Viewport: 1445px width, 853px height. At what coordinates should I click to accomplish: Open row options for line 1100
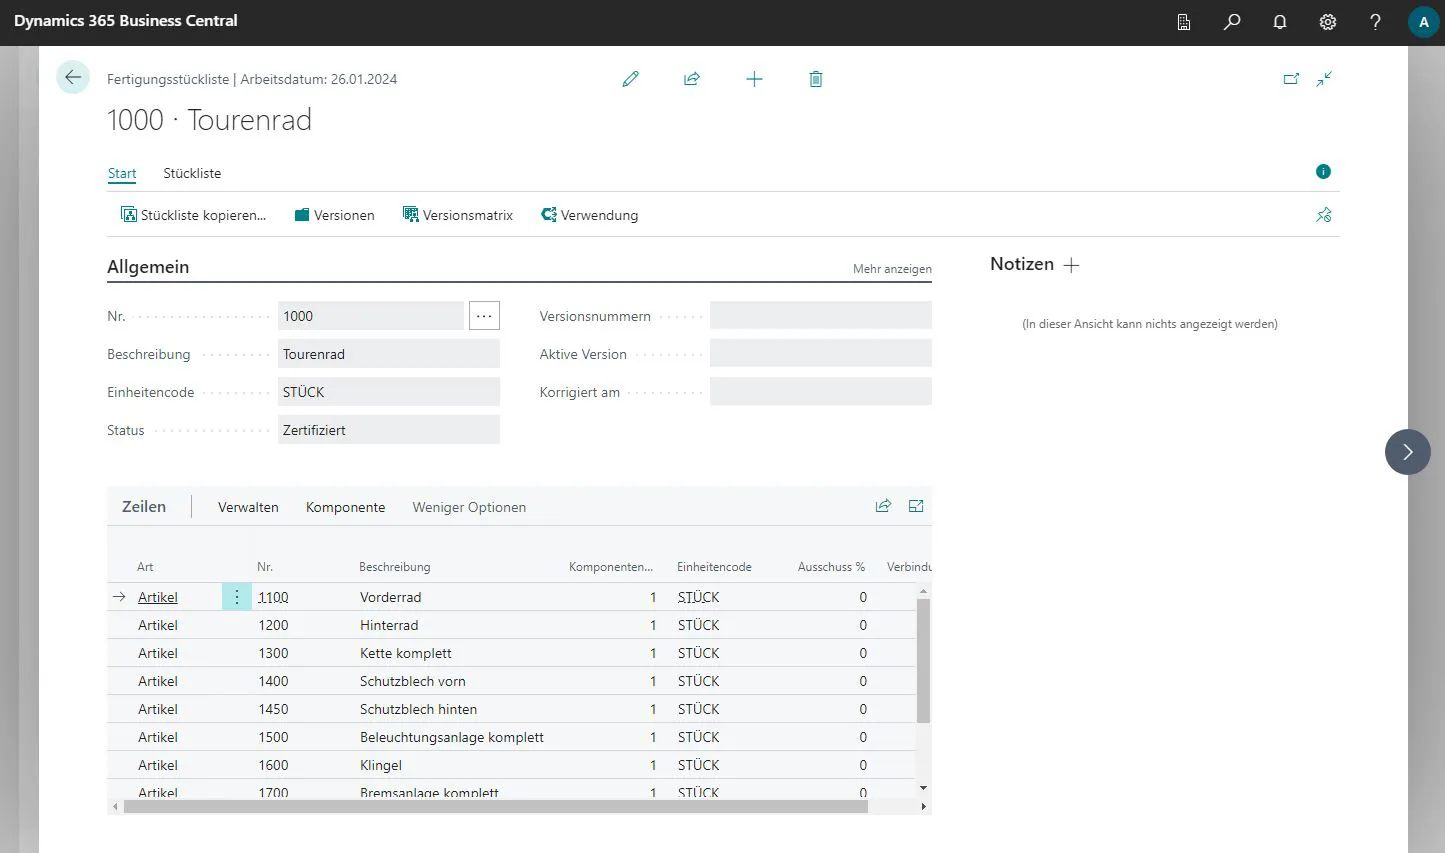[237, 597]
